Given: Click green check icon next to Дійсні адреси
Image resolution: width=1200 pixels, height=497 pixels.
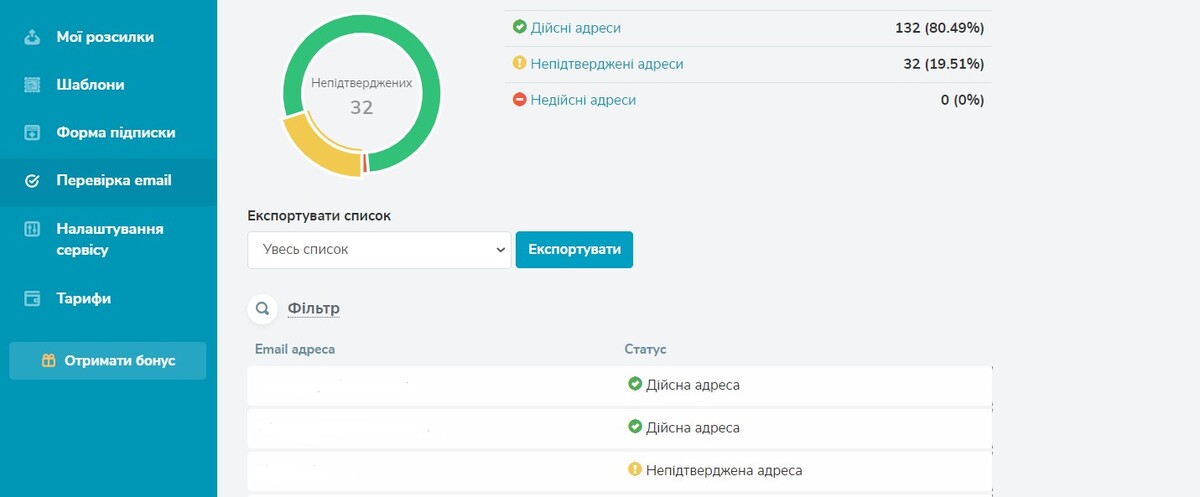Looking at the screenshot, I should [x=519, y=27].
